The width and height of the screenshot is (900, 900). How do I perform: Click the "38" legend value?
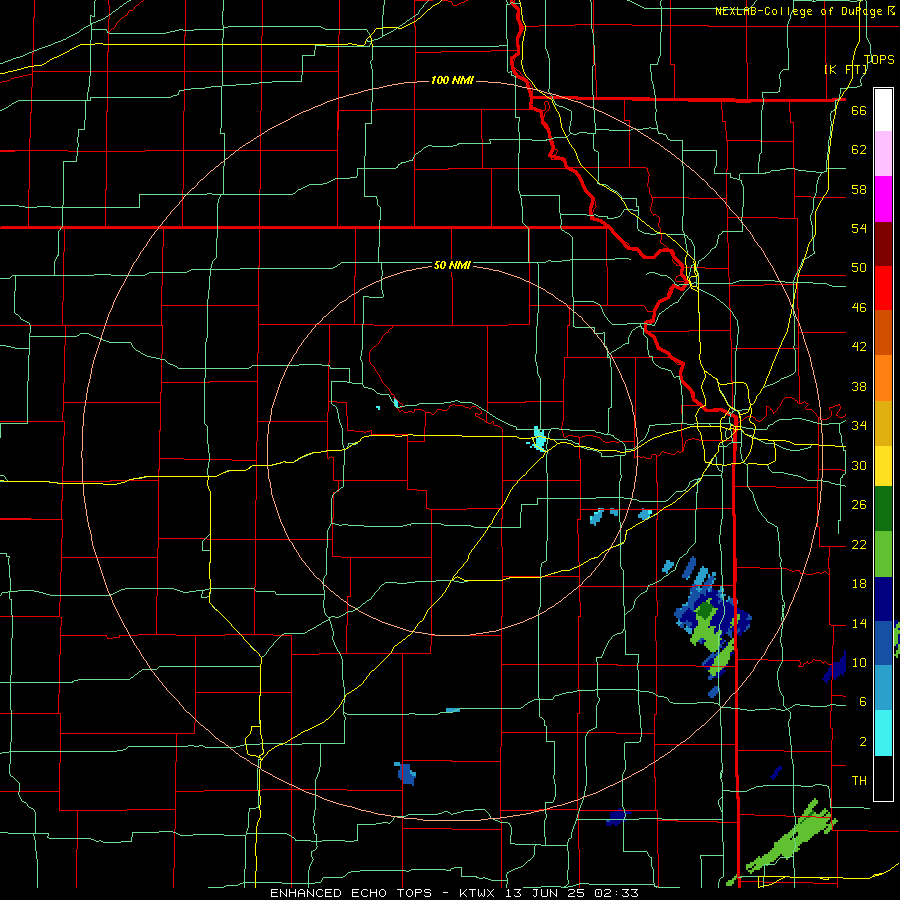coord(859,386)
